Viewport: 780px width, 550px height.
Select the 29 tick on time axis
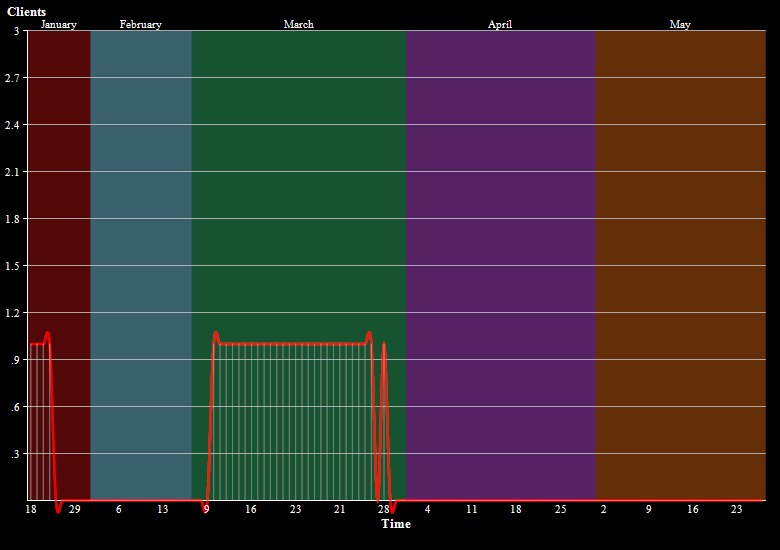tap(74, 510)
